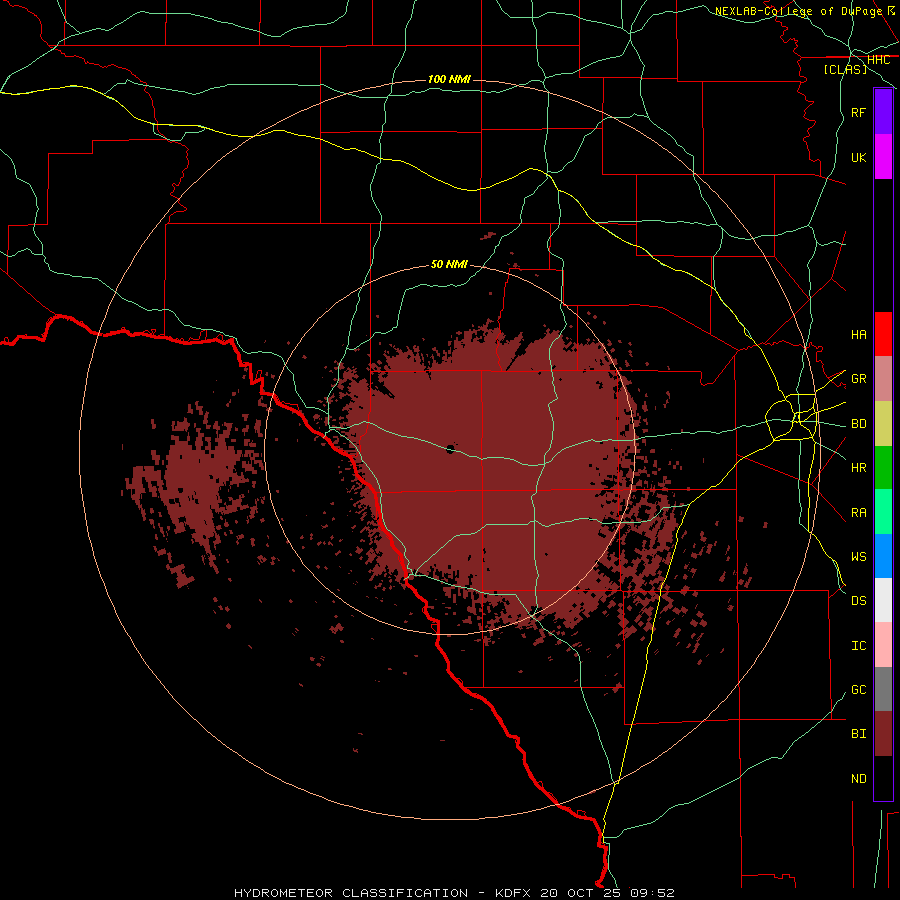
Task: Click the 'NEXLAB-College of DuPage' text
Action: point(798,11)
